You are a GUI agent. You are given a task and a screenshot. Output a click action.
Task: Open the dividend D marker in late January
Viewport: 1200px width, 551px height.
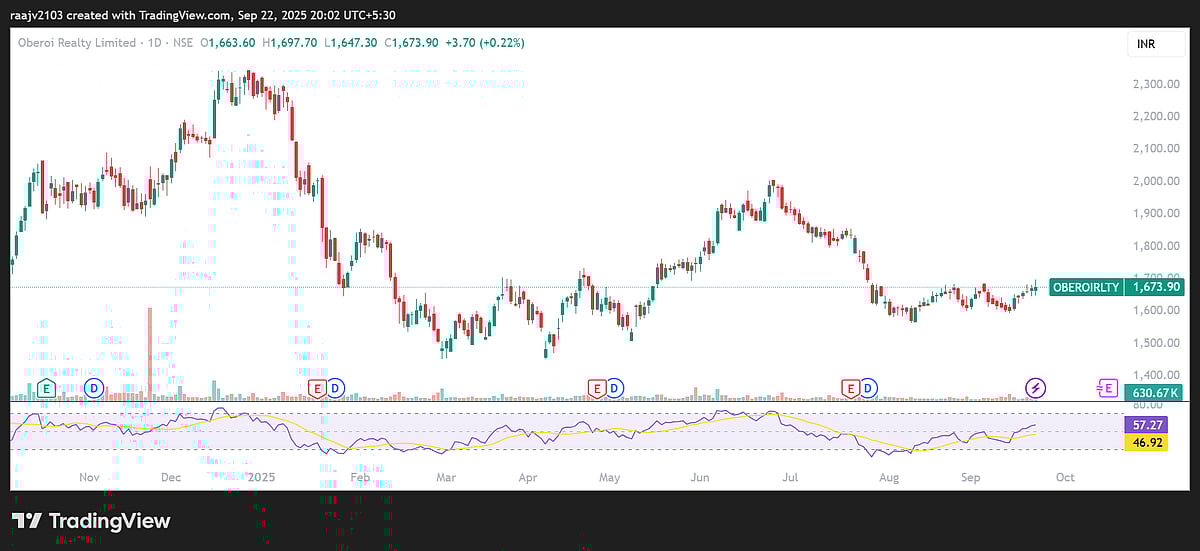click(x=337, y=387)
